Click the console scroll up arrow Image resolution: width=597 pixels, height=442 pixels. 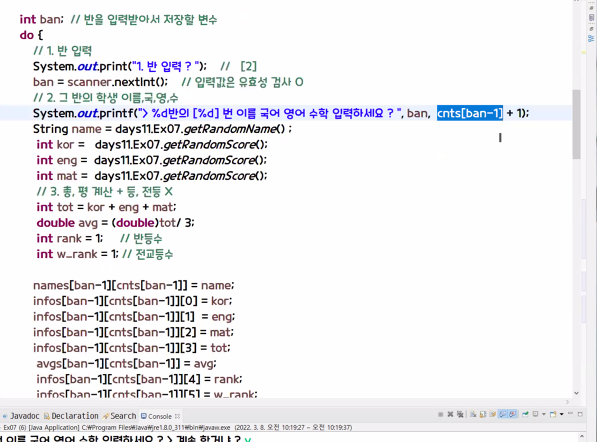pyautogui.click(x=581, y=436)
